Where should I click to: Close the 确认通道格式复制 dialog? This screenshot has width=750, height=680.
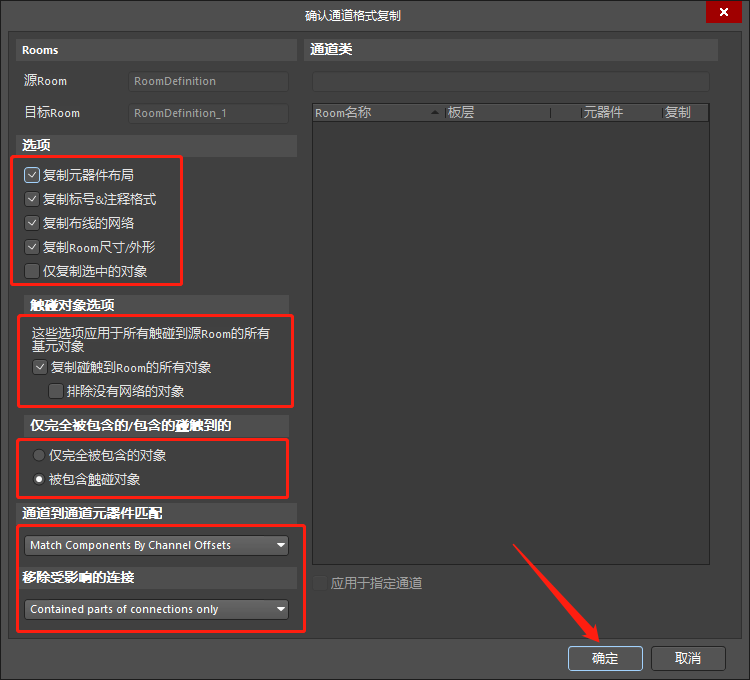pyautogui.click(x=724, y=11)
